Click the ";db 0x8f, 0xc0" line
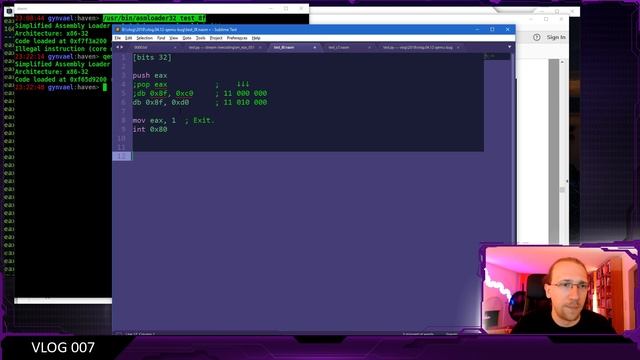 [163, 93]
